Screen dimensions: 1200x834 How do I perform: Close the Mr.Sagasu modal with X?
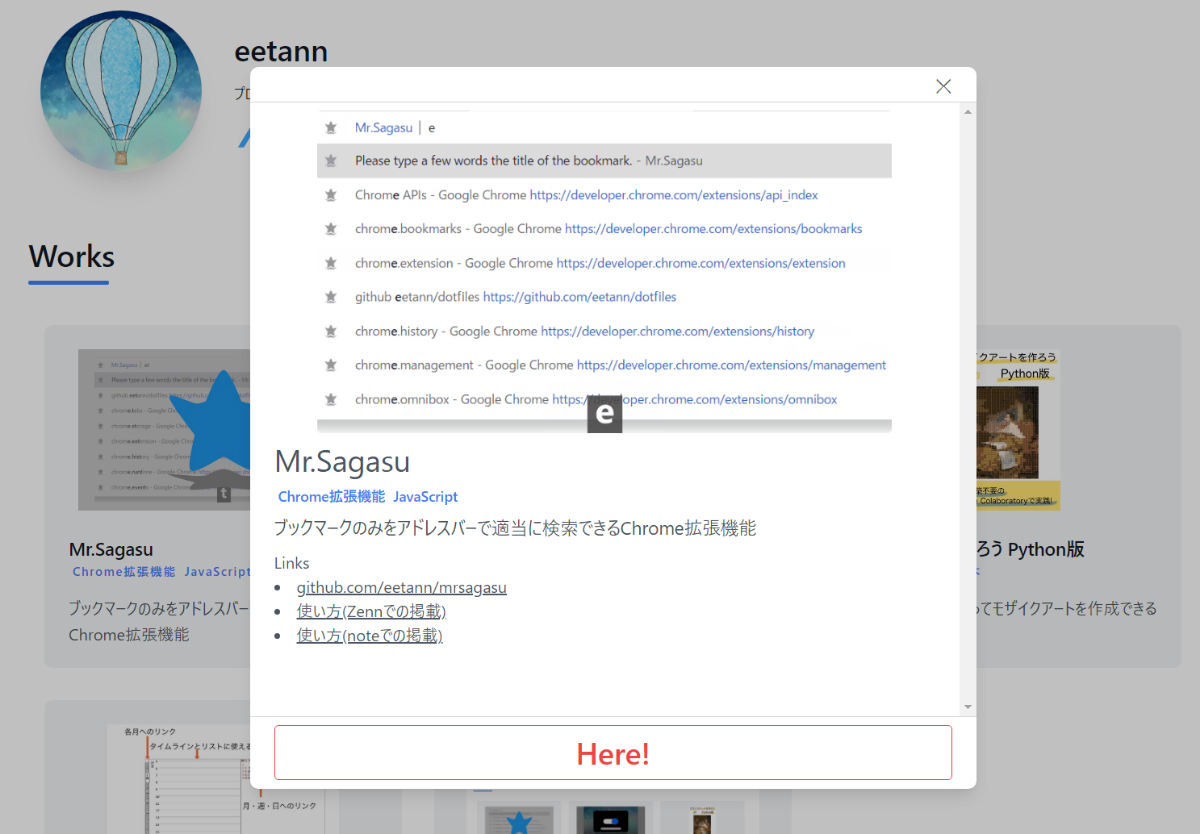tap(943, 86)
